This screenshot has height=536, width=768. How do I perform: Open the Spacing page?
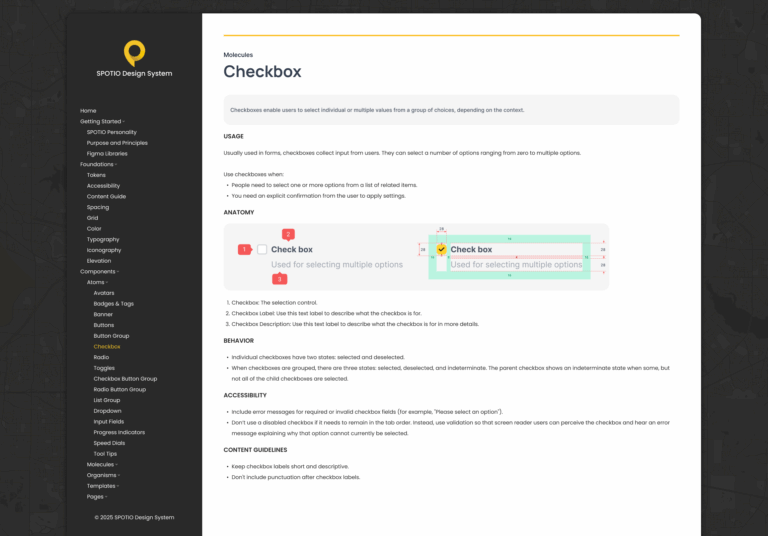pyautogui.click(x=98, y=207)
